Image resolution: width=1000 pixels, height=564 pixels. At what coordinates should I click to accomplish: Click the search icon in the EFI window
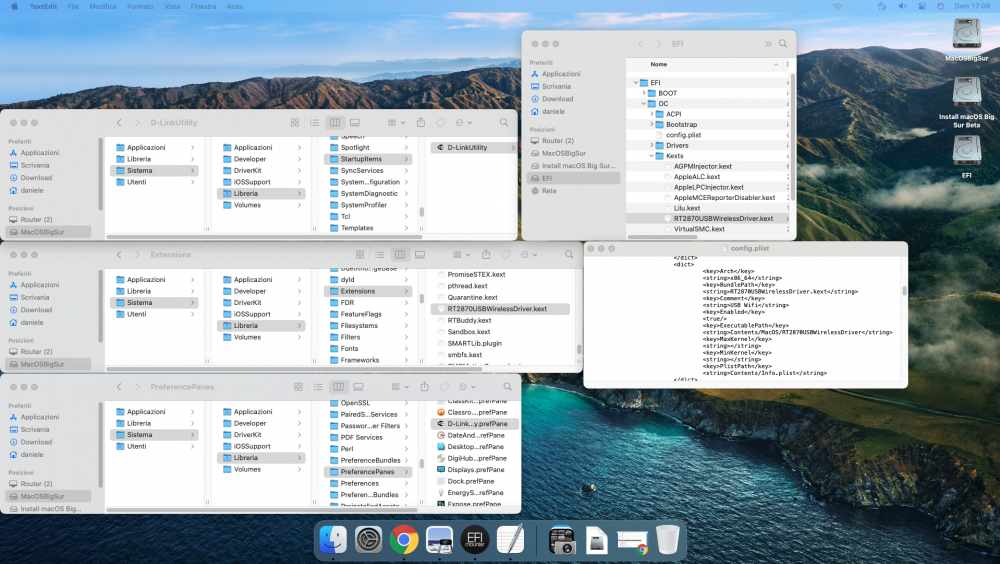coord(783,44)
